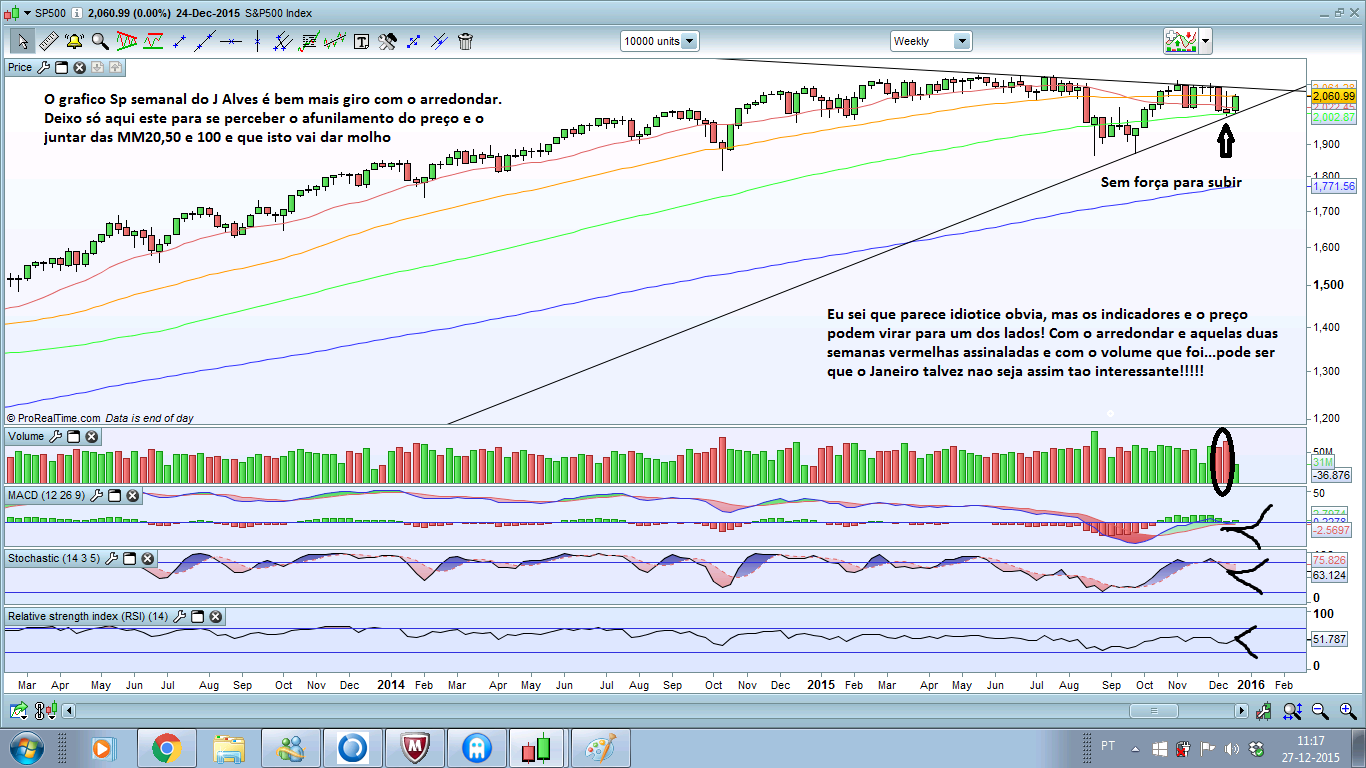Select the vertical line tool
The height and width of the screenshot is (768, 1366).
tap(258, 41)
